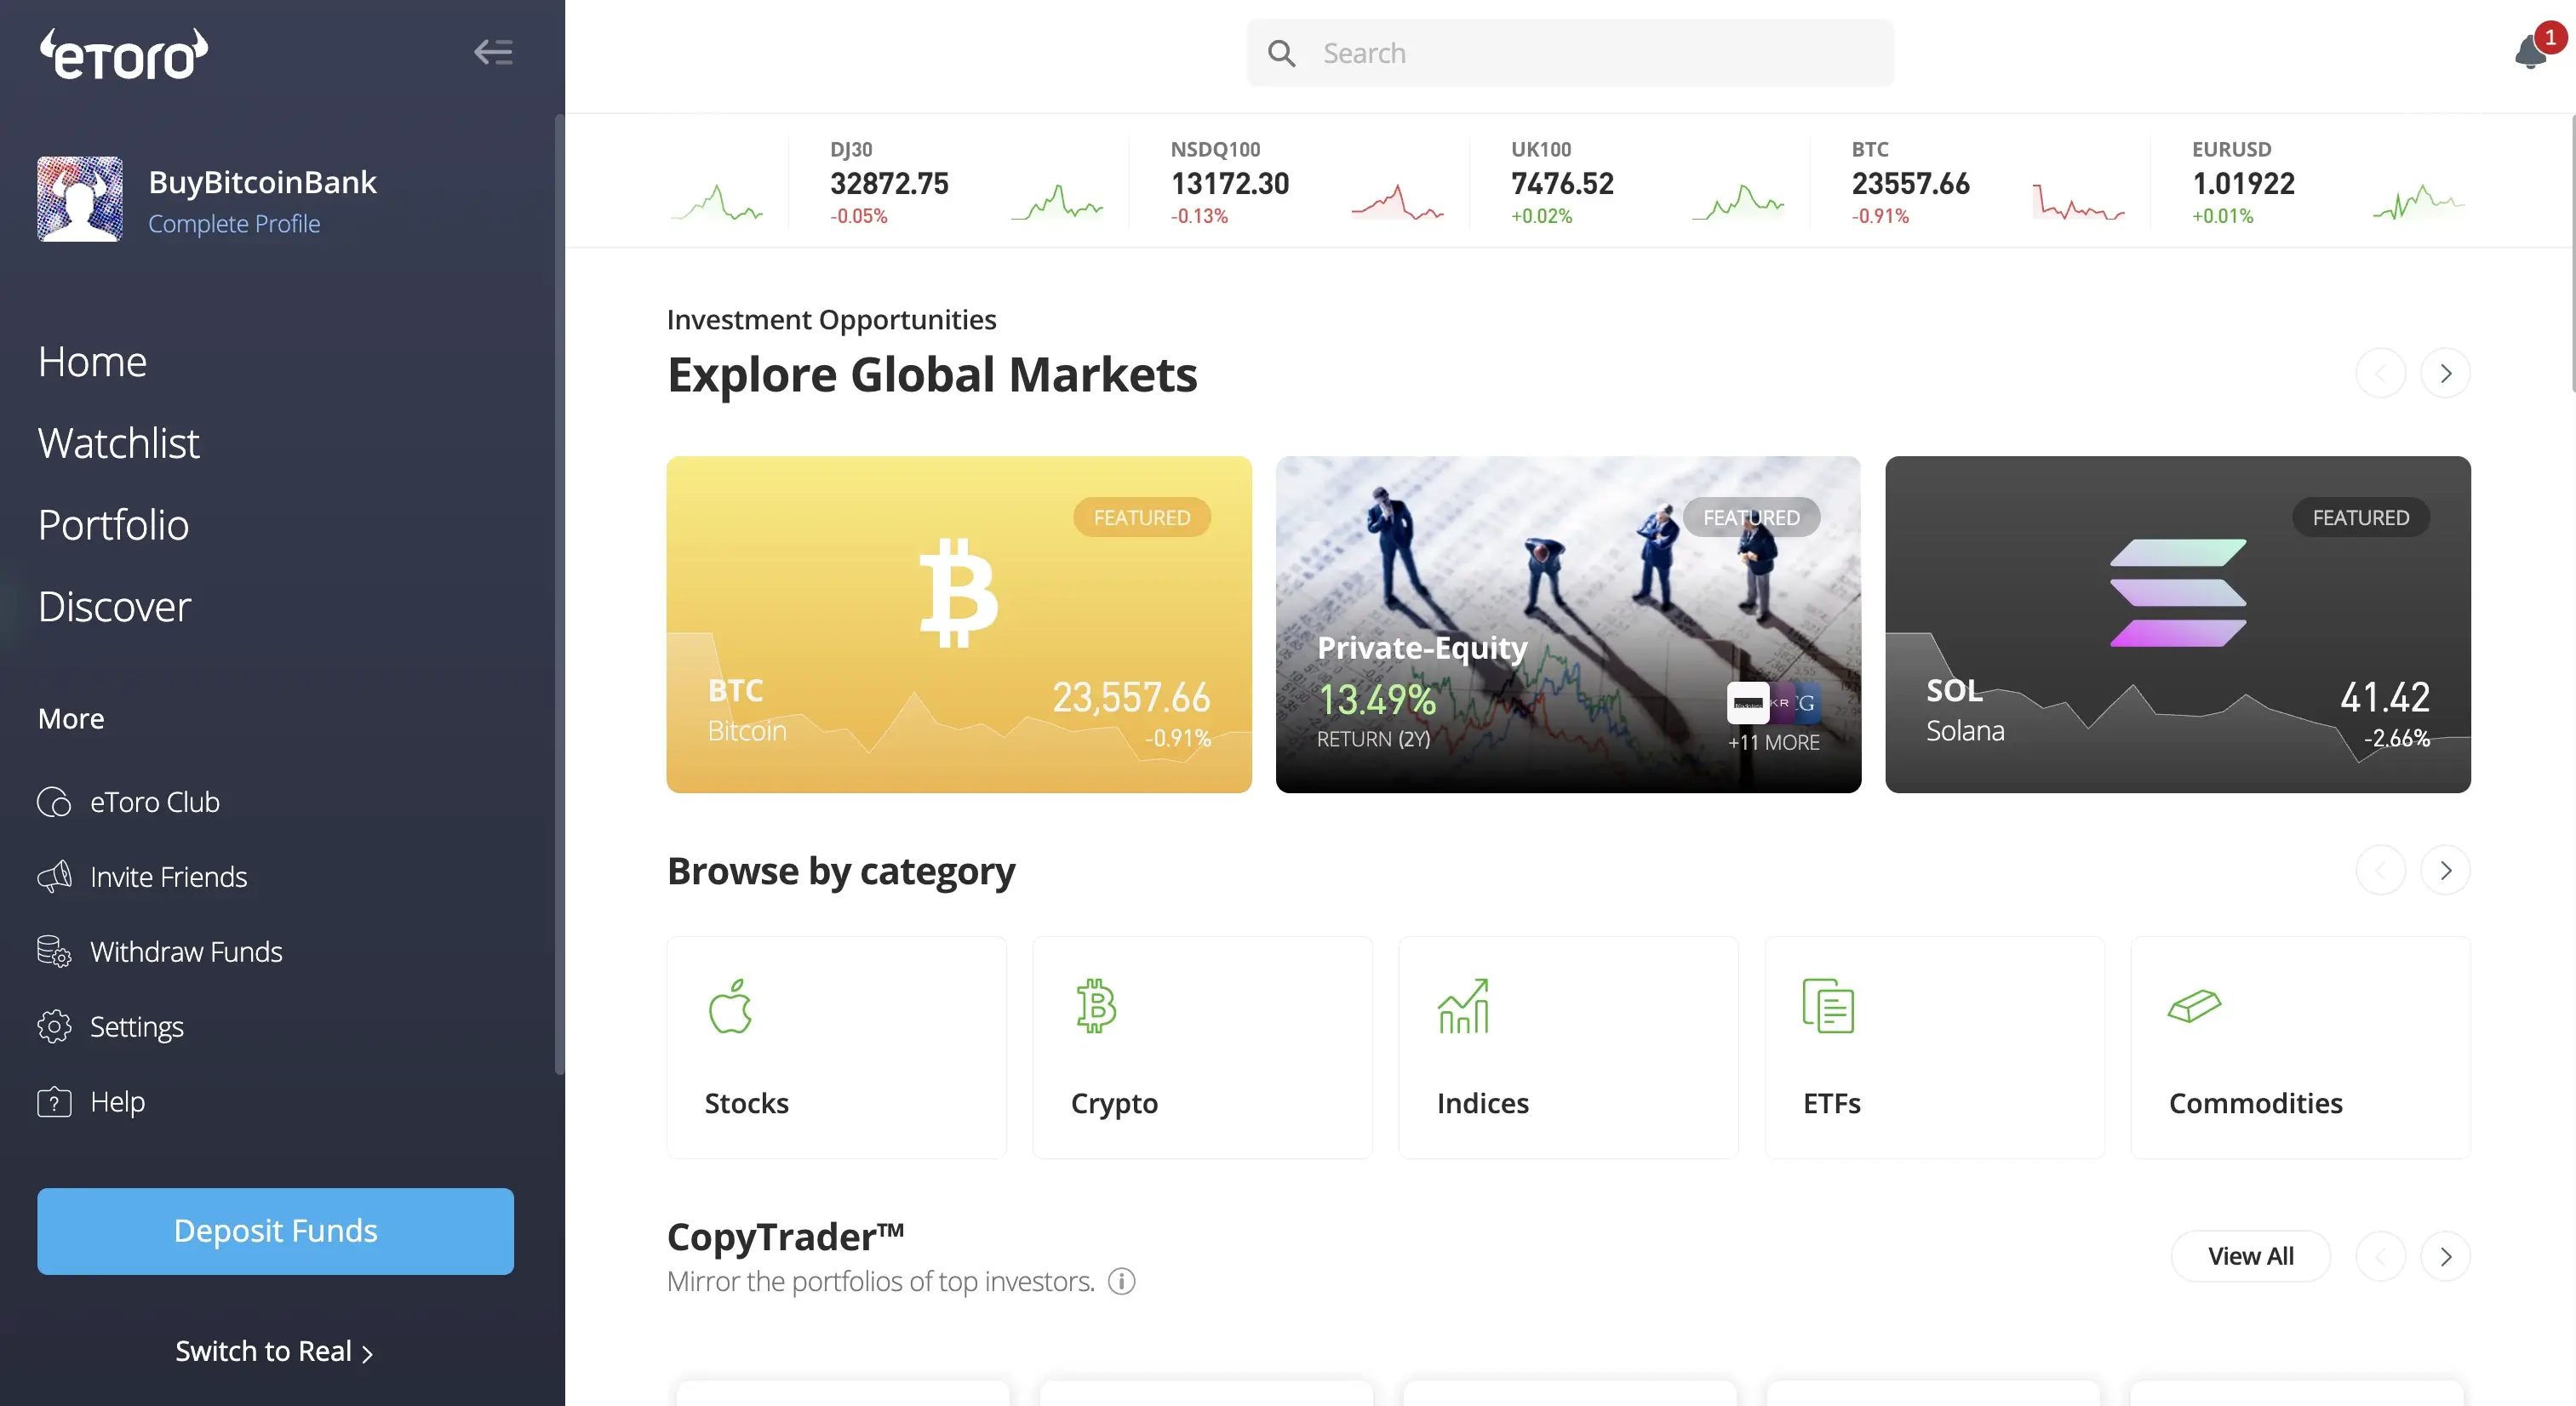
Task: Click the Commodities gold bar icon
Action: click(x=2194, y=1005)
